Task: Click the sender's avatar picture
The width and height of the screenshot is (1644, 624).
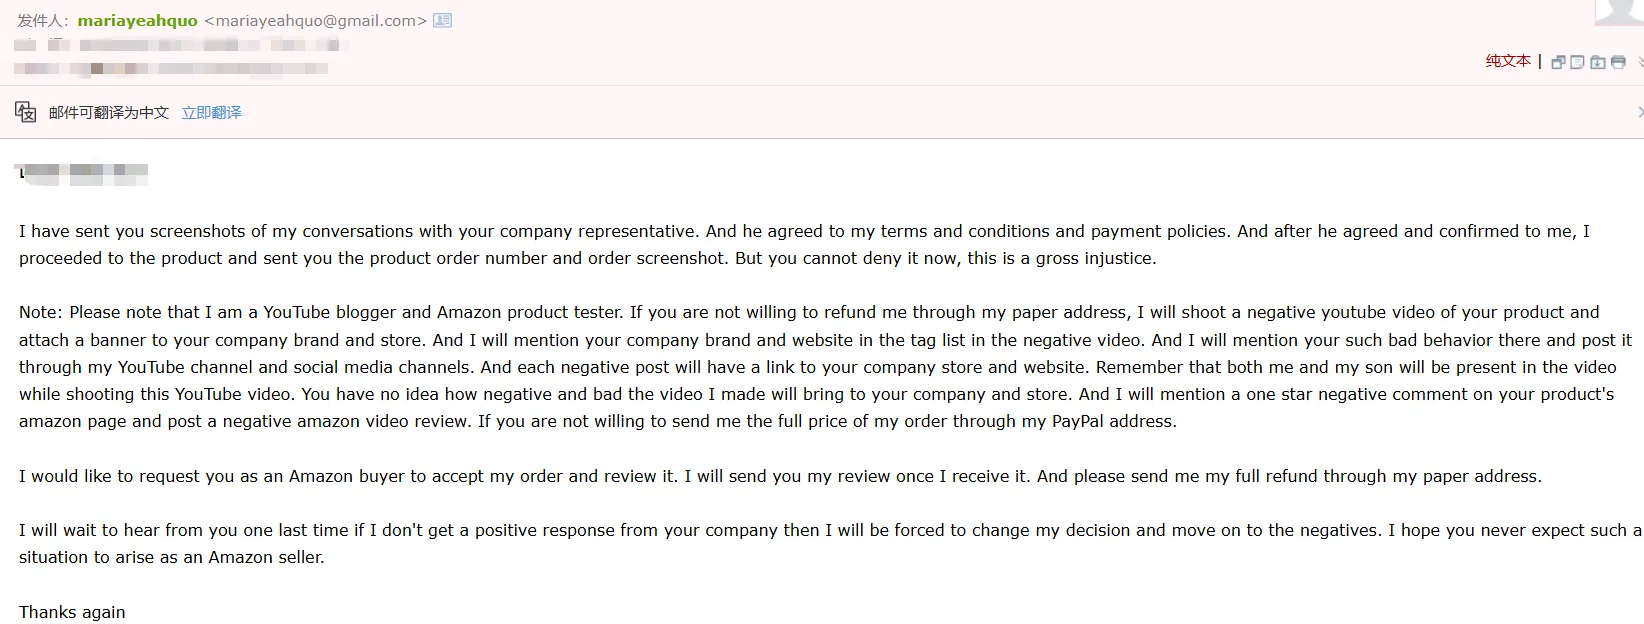Action: coord(1618,10)
